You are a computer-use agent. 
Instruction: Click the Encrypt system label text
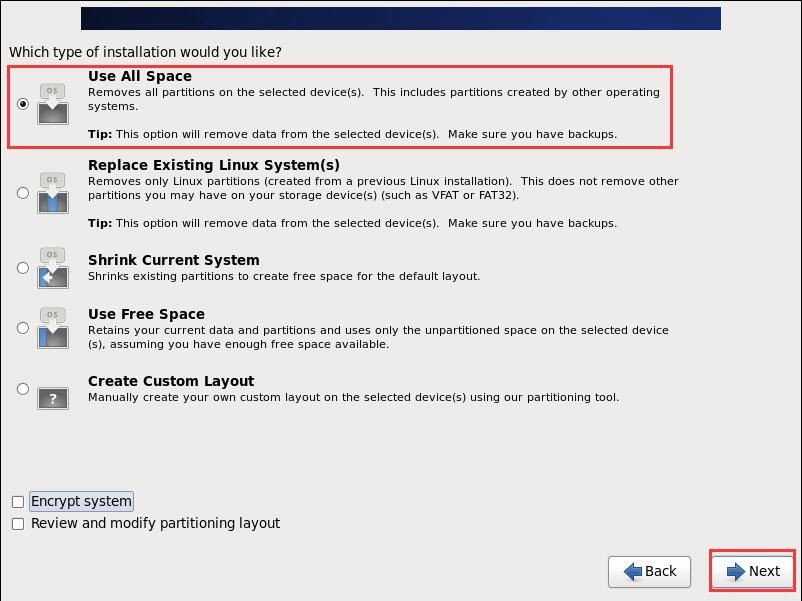coord(81,501)
